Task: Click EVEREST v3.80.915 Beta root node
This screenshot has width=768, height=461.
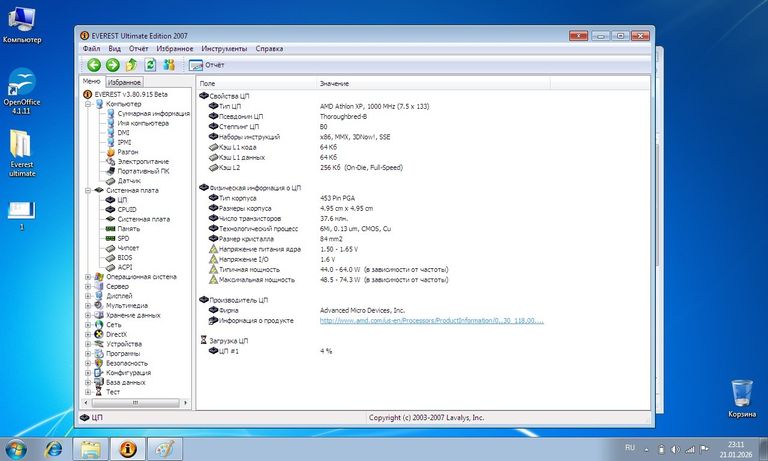Action: tap(131, 94)
